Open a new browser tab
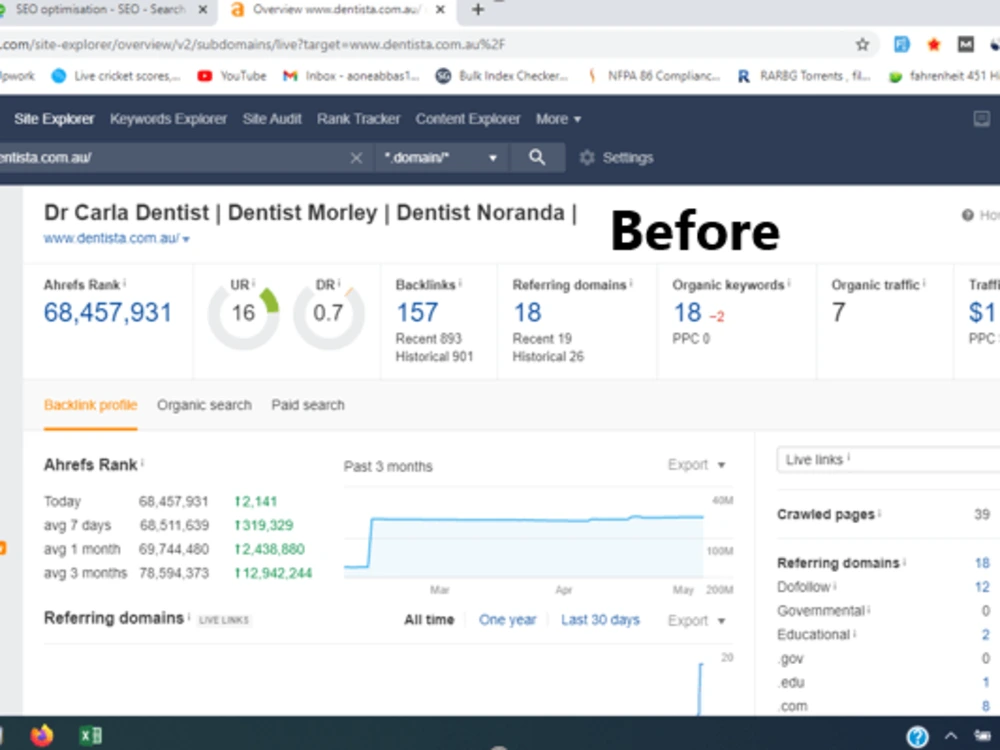Screen dimensions: 1000x750 point(478,10)
